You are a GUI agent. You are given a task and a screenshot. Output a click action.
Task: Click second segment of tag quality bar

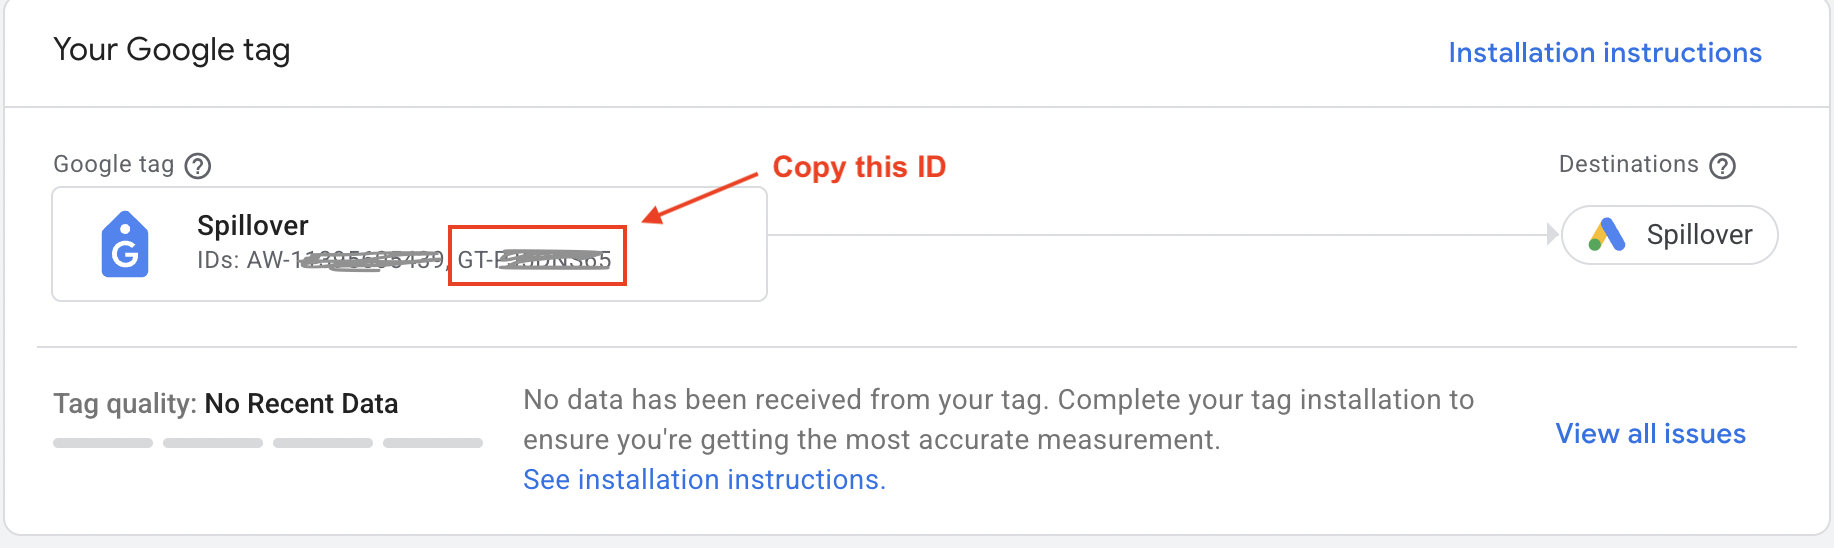213,443
